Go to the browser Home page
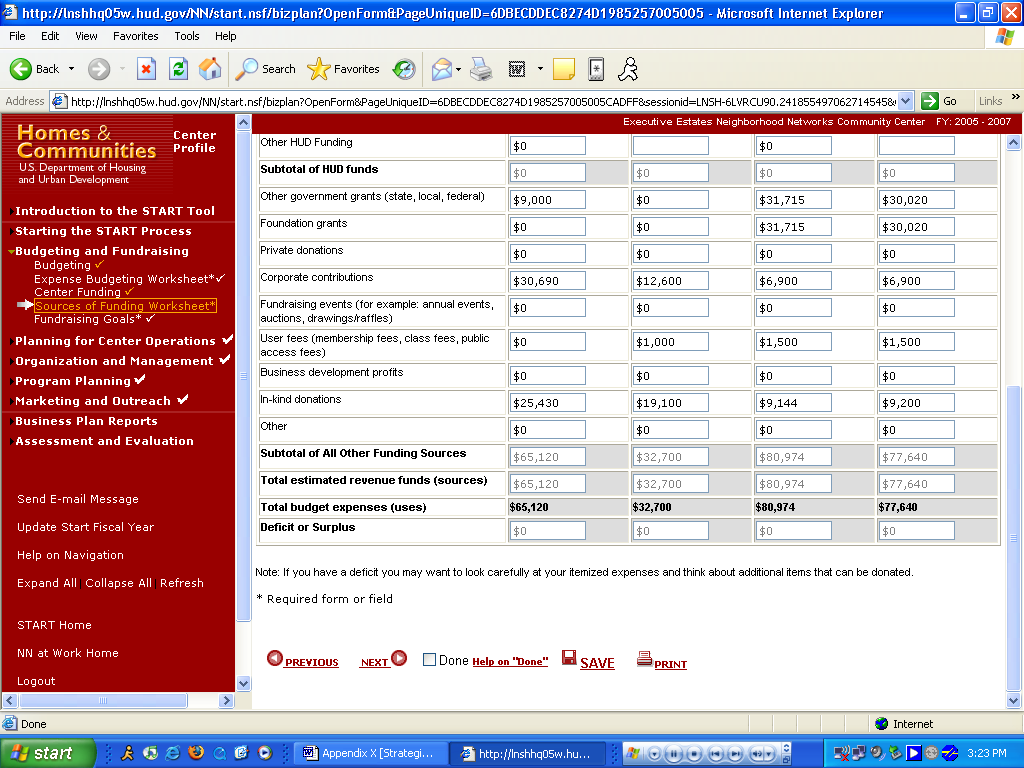The height and width of the screenshot is (768, 1024). tap(210, 69)
